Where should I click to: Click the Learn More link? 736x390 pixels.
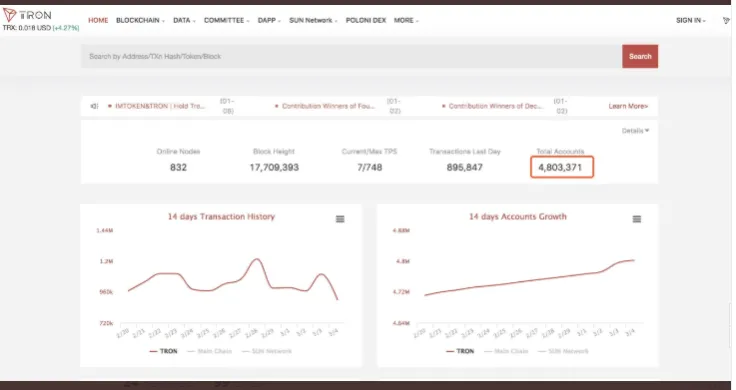coord(628,106)
